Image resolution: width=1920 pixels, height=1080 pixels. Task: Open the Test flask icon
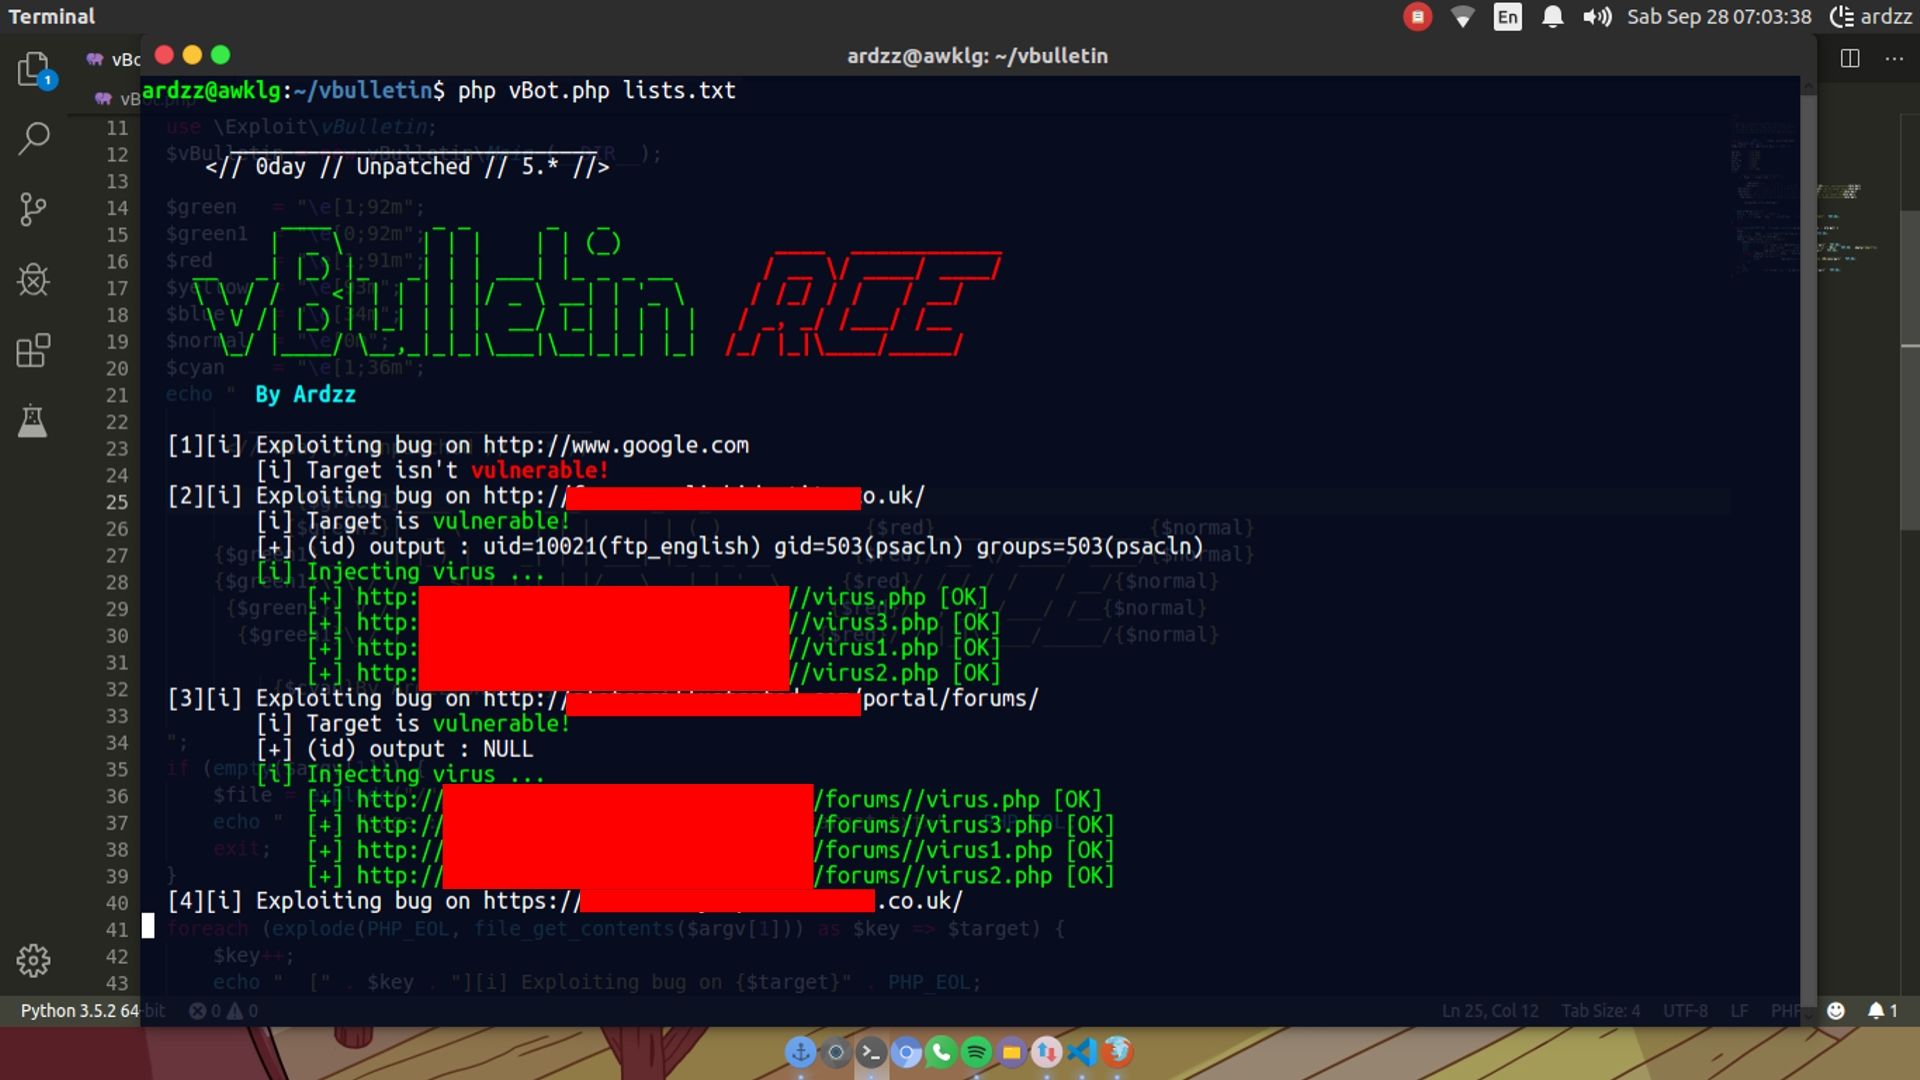tap(33, 421)
